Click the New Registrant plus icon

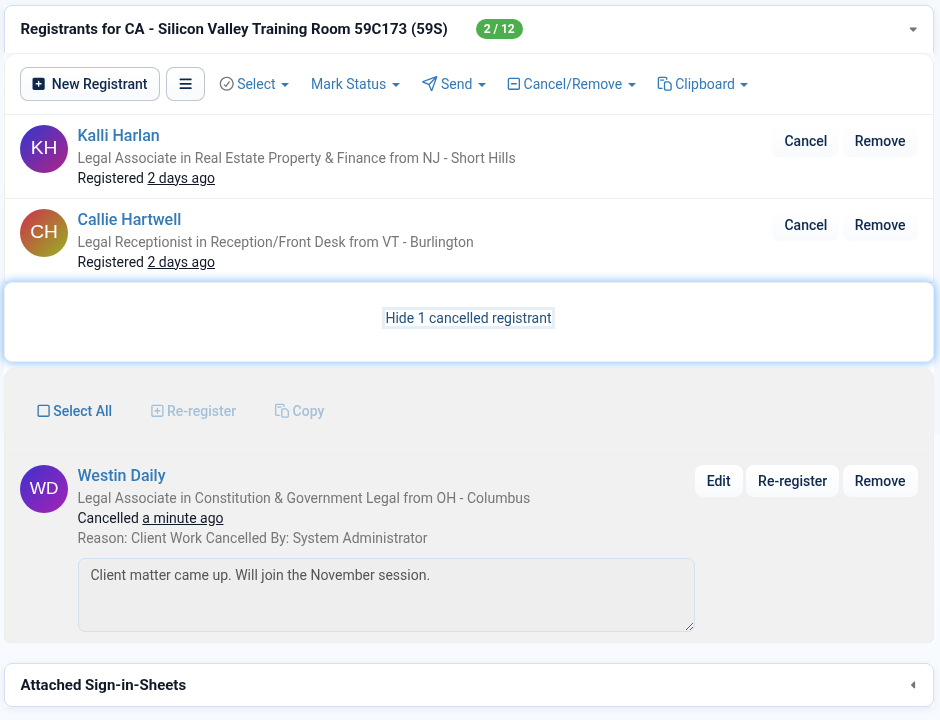coord(38,84)
